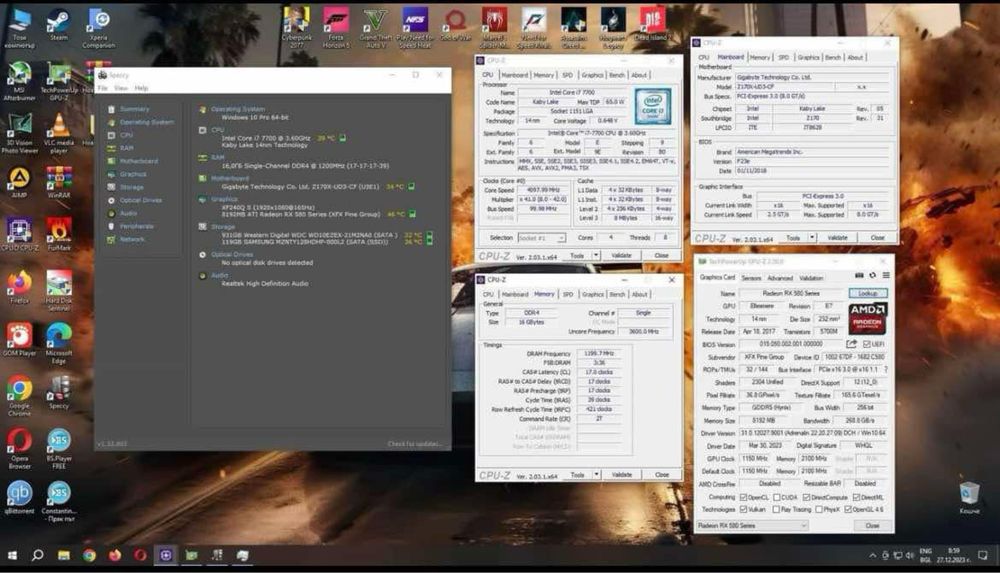Open the WinRAR desktop icon

point(59,182)
